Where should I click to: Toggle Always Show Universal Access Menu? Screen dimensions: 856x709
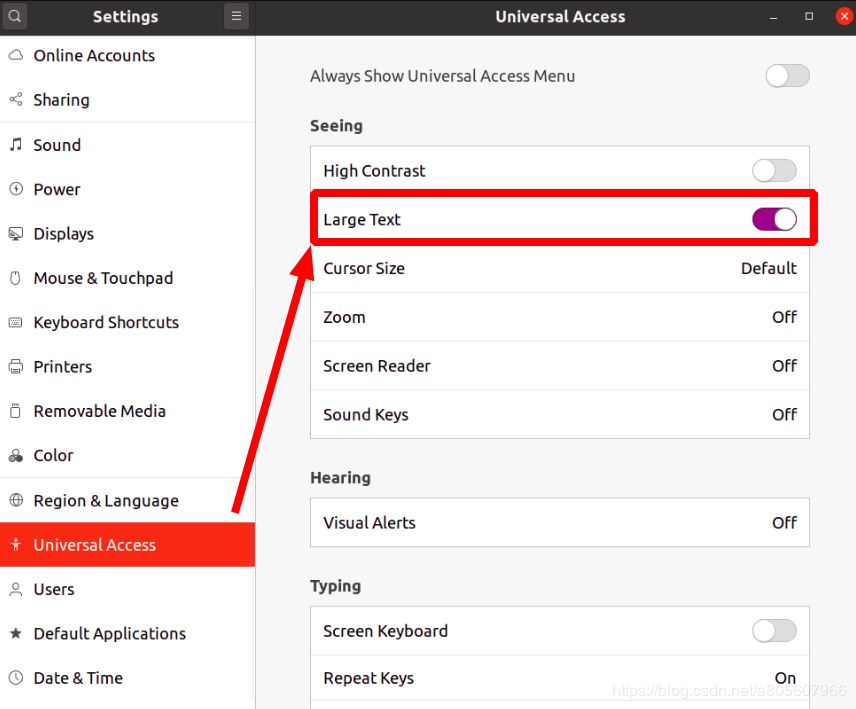[x=787, y=76]
